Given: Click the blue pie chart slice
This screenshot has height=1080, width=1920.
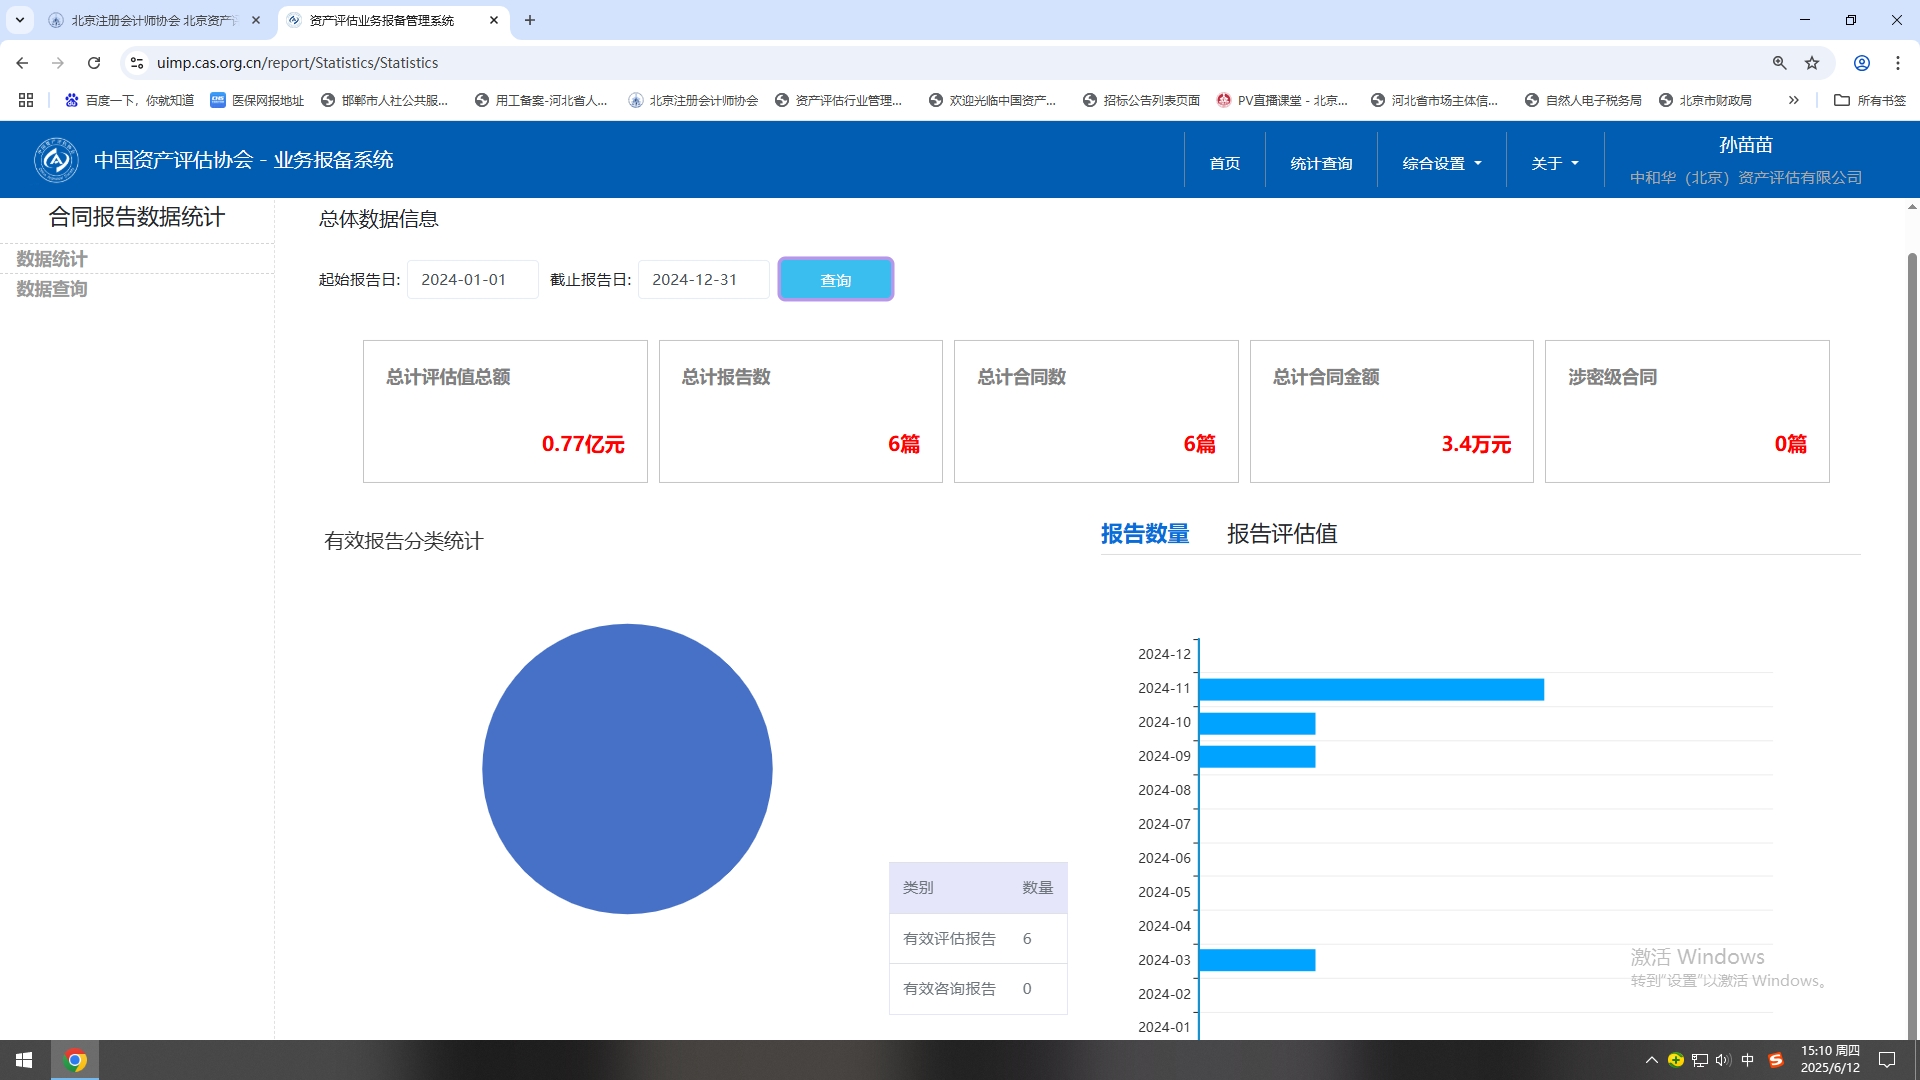Looking at the screenshot, I should (x=627, y=769).
